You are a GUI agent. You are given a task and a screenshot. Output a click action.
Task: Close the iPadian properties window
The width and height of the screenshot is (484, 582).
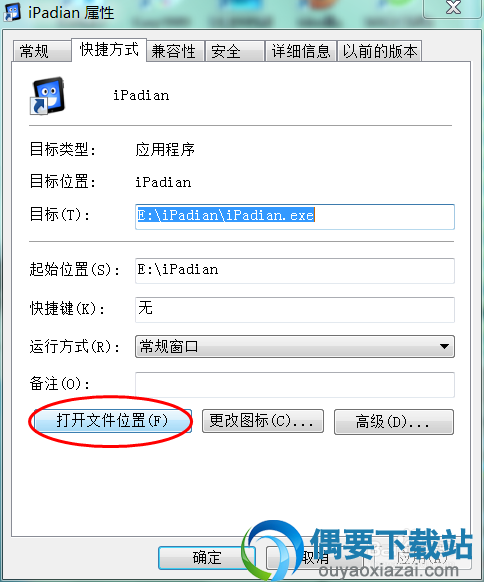tap(453, 7)
